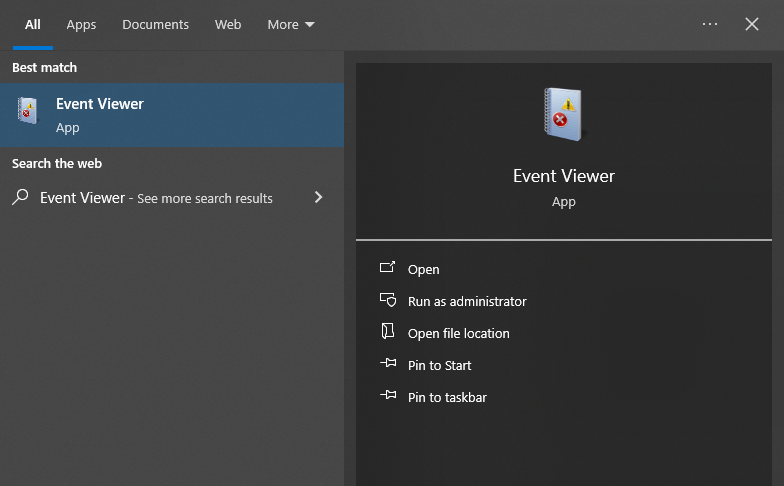Choose the Open action label for Event Viewer

(x=424, y=269)
